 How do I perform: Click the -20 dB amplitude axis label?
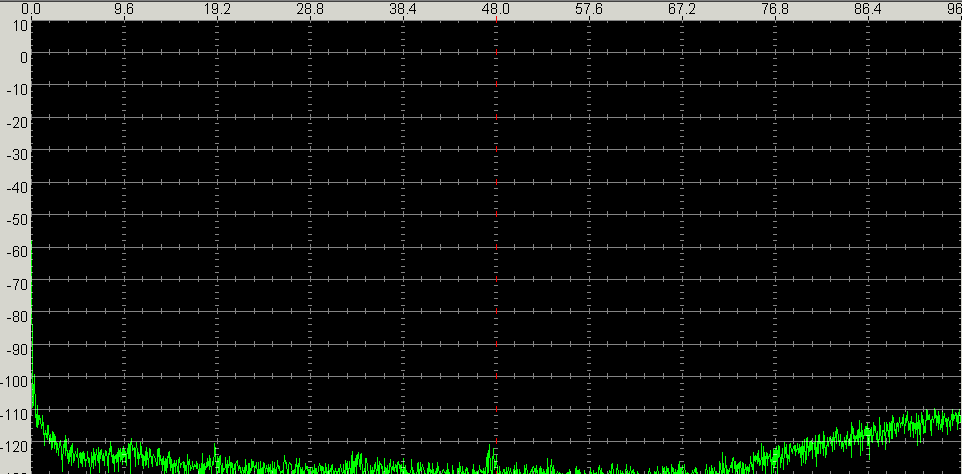(x=17, y=124)
